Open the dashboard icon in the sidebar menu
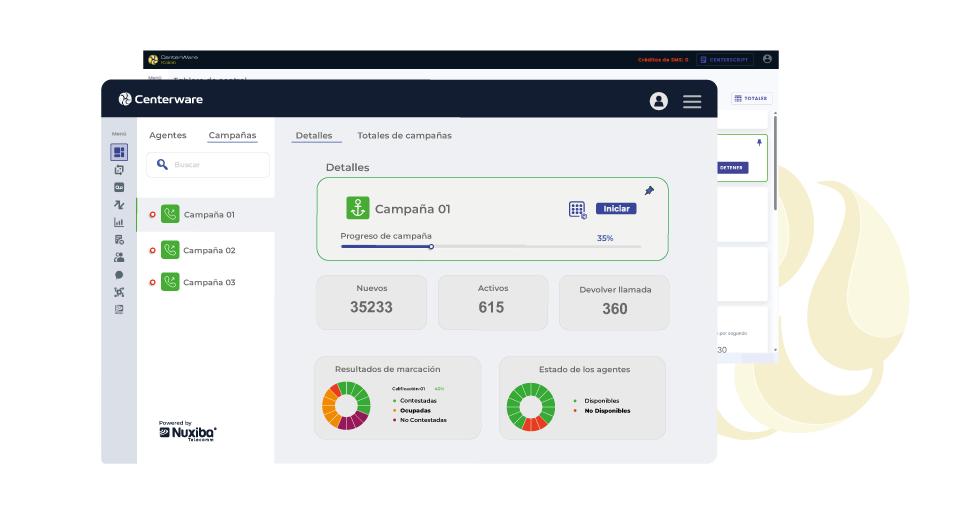Image resolution: width=978 pixels, height=526 pixels. click(119, 152)
